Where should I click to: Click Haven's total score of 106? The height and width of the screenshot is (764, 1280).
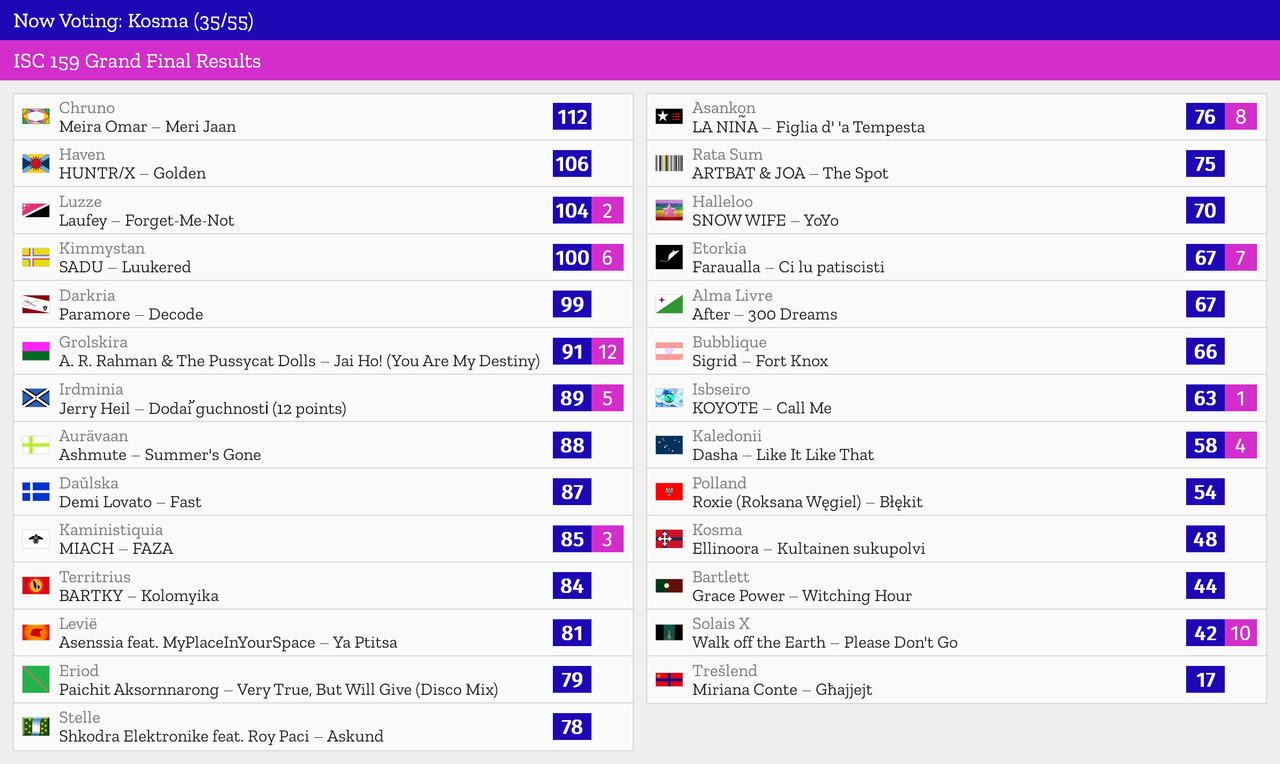[x=572, y=164]
